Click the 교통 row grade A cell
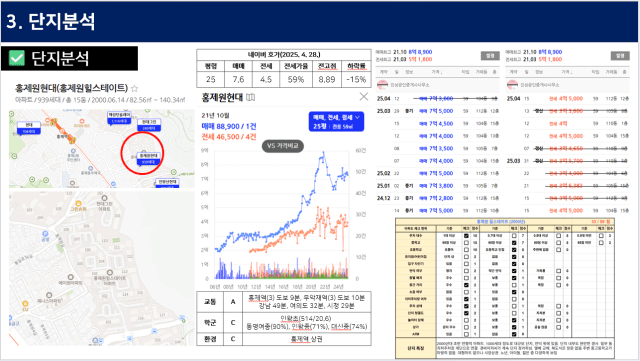 coord(233,302)
